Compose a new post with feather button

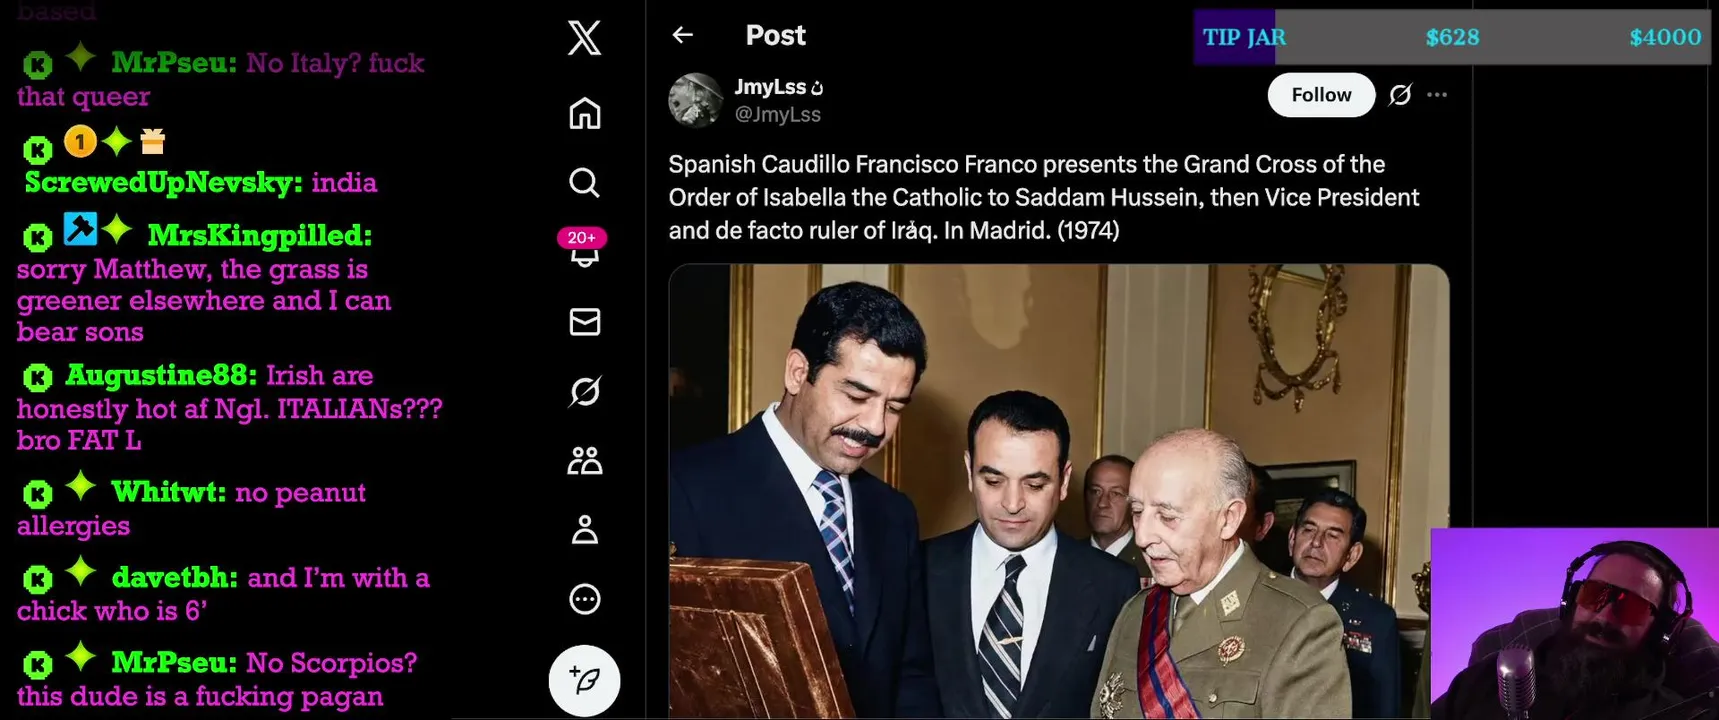(585, 680)
